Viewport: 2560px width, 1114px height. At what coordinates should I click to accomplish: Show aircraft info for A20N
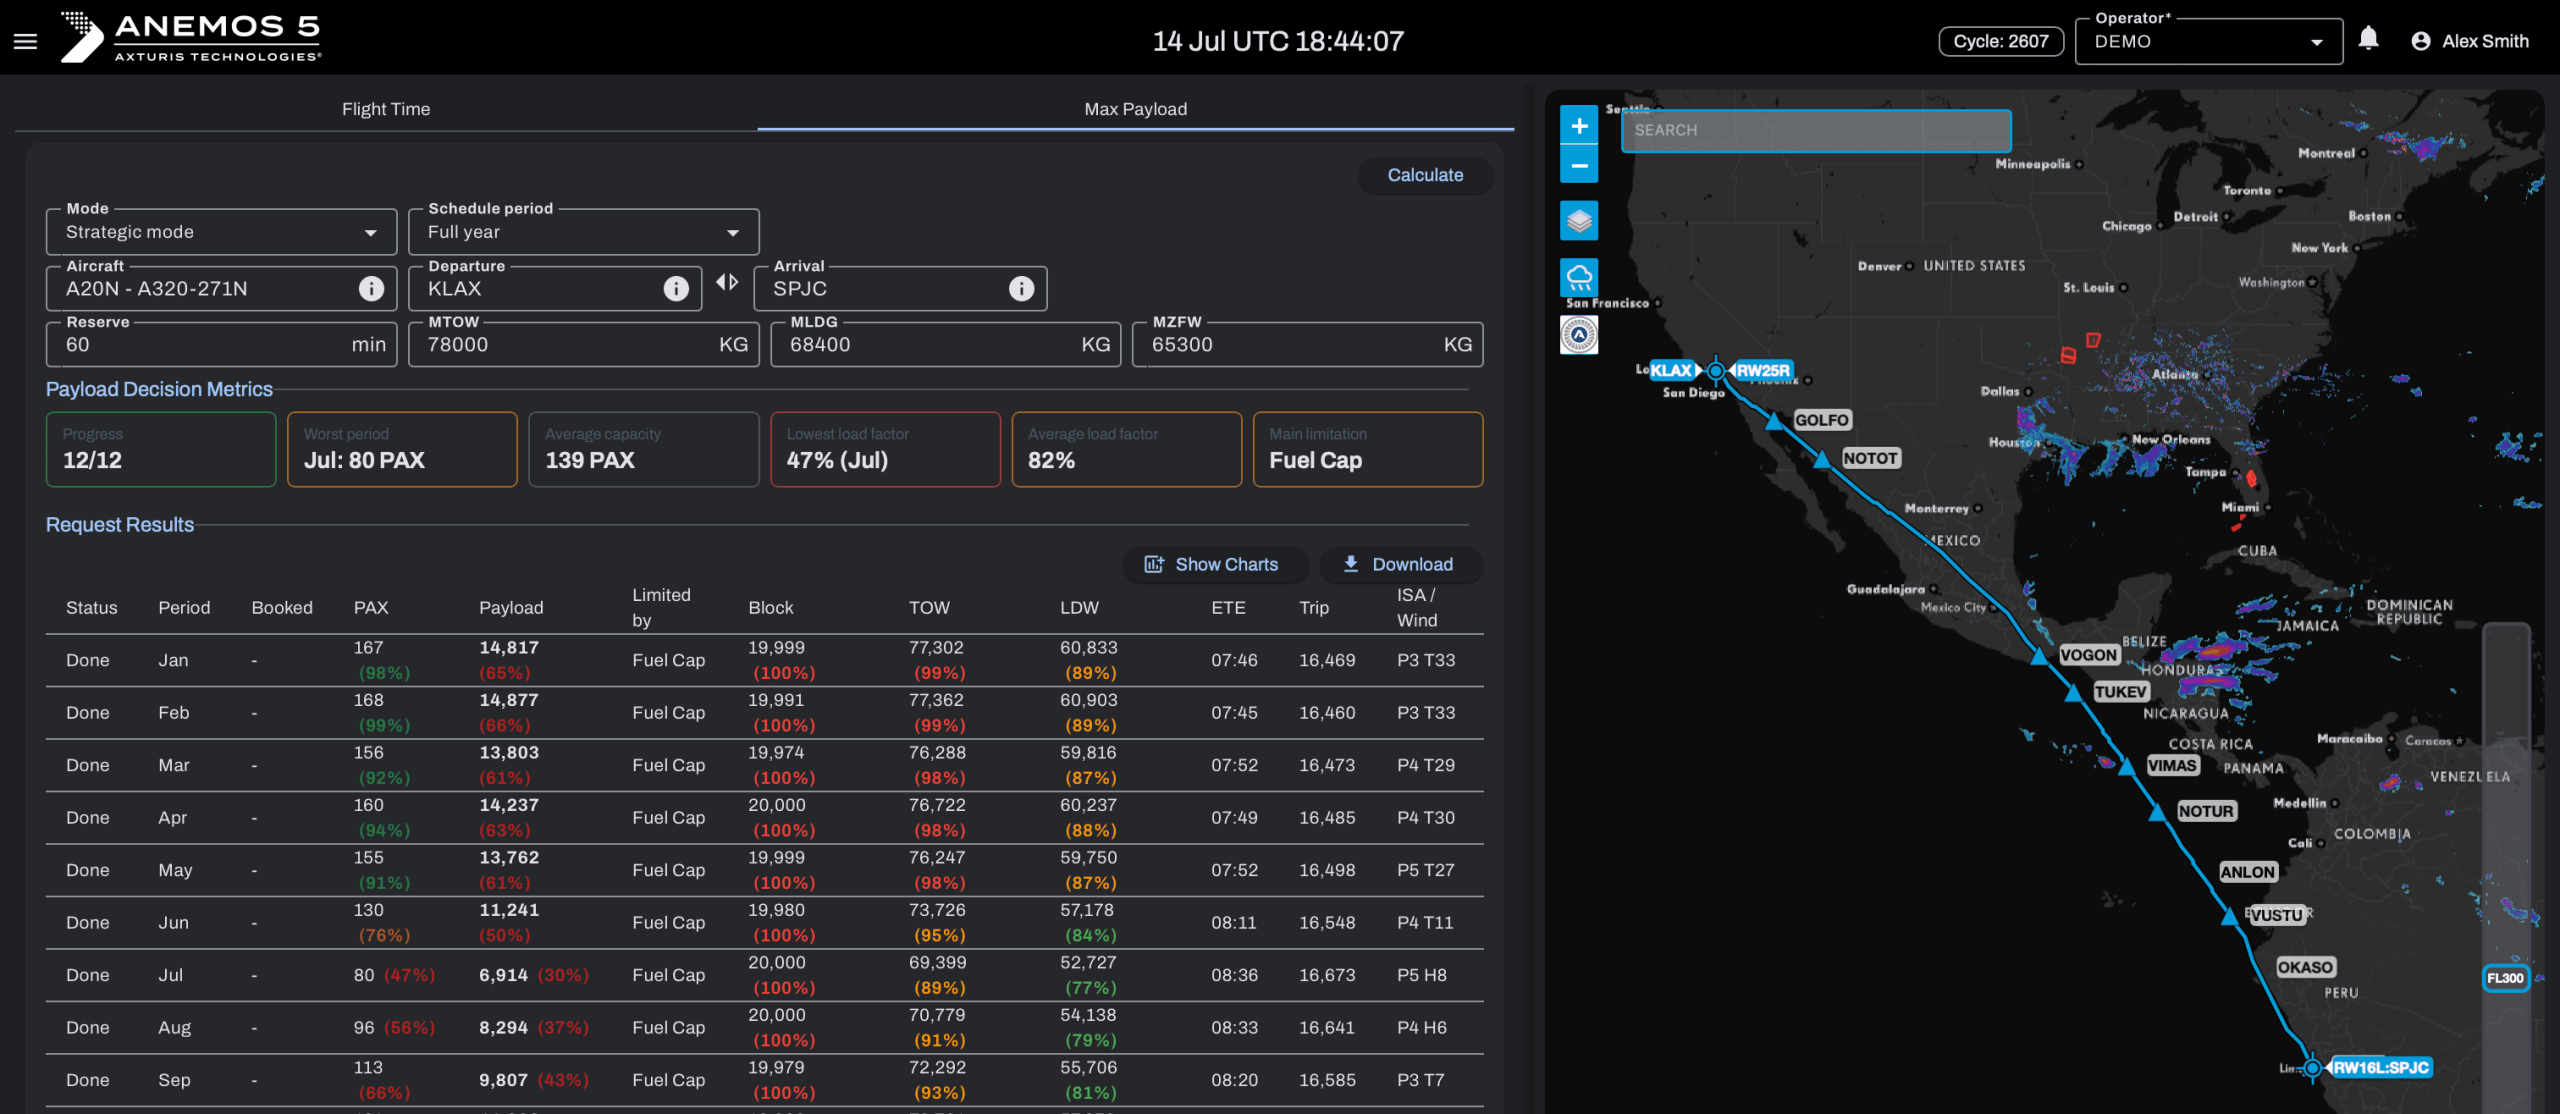pyautogui.click(x=371, y=289)
